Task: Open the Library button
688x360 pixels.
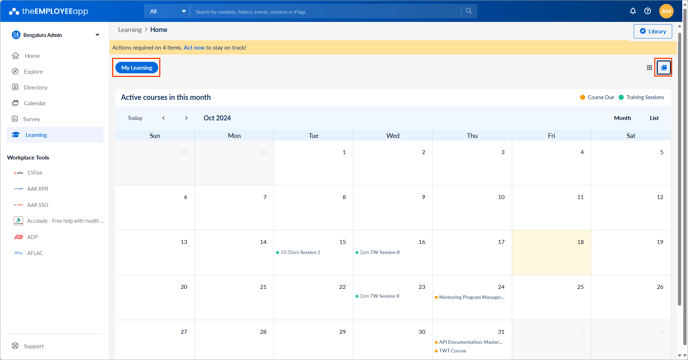Action: click(652, 31)
